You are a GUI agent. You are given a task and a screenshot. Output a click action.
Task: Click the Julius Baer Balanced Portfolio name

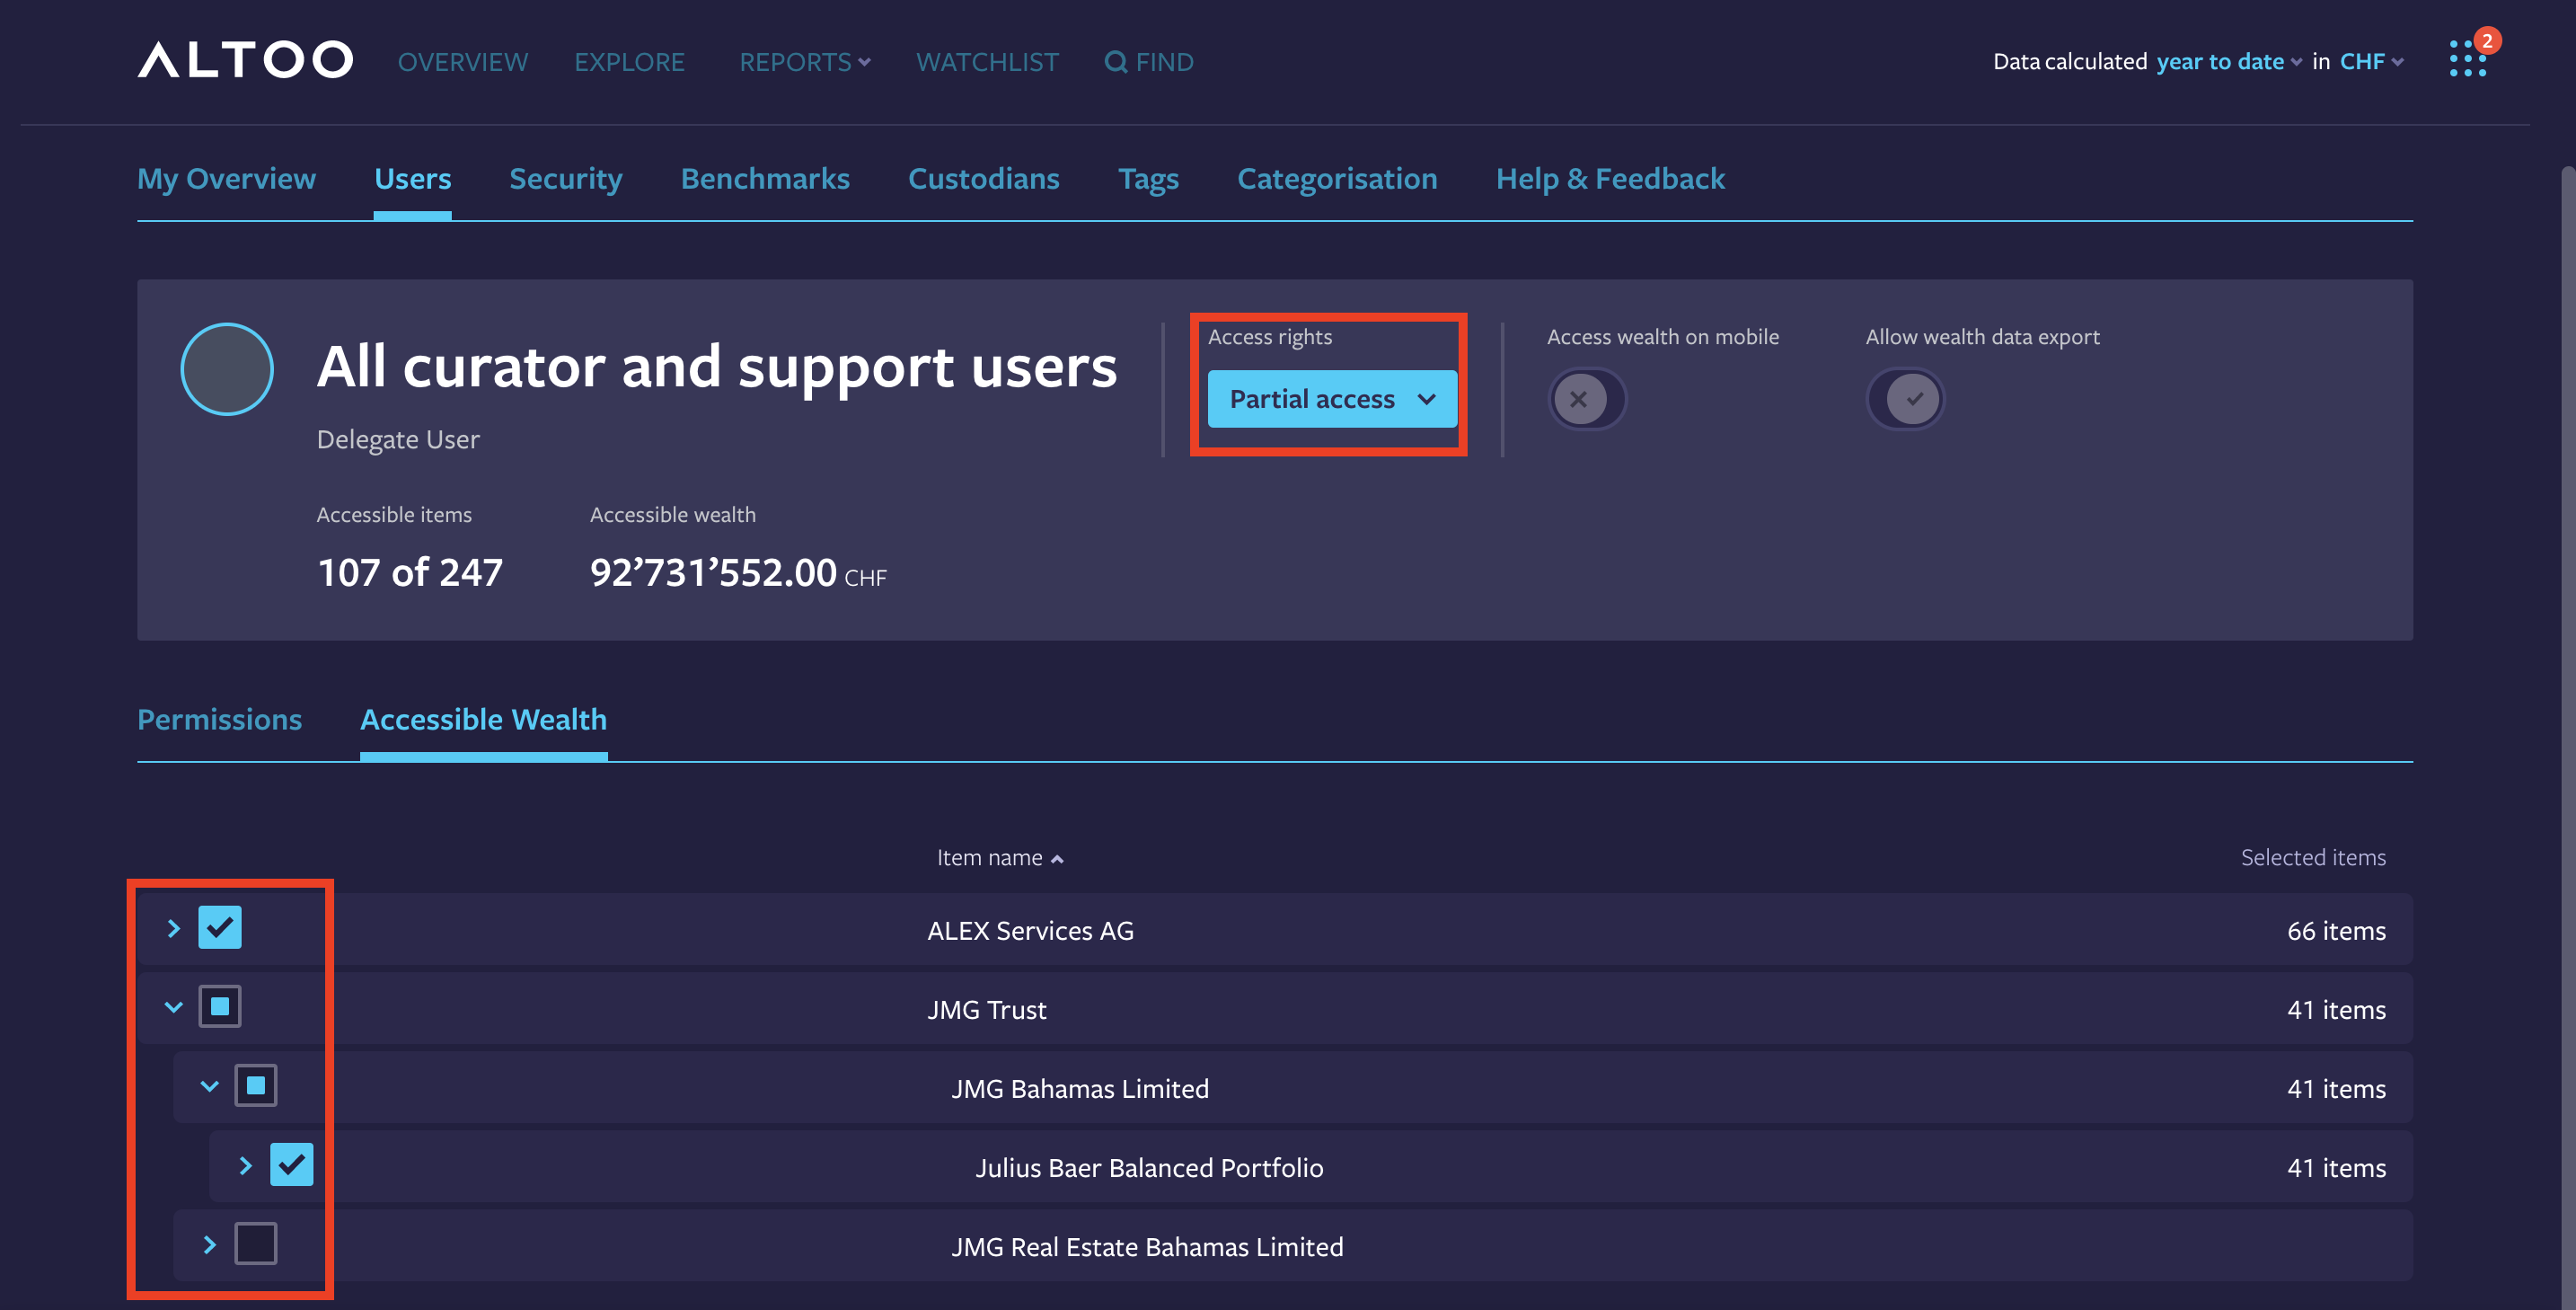pos(1149,1167)
